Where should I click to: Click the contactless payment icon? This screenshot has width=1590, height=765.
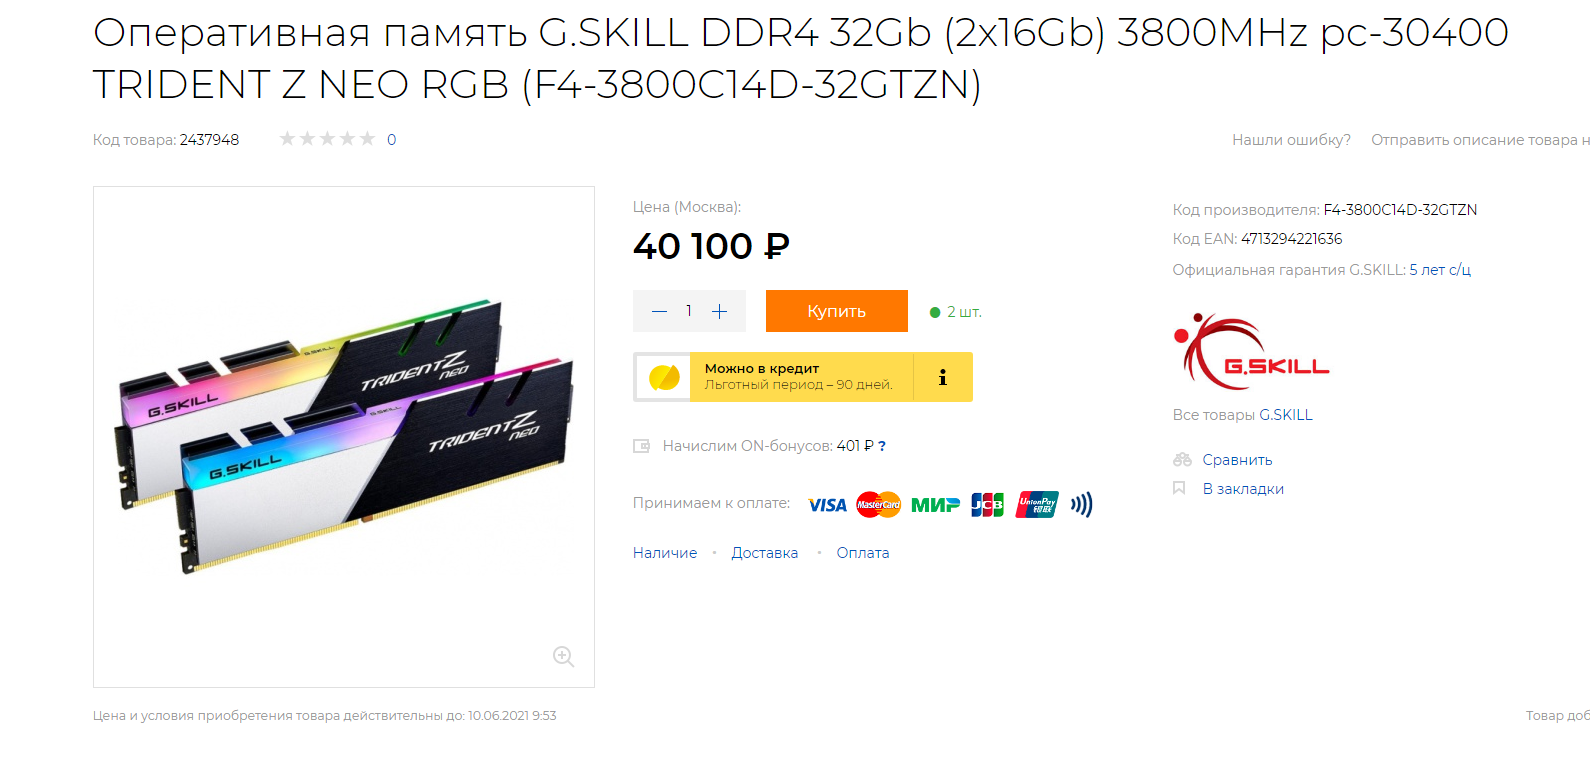1081,505
